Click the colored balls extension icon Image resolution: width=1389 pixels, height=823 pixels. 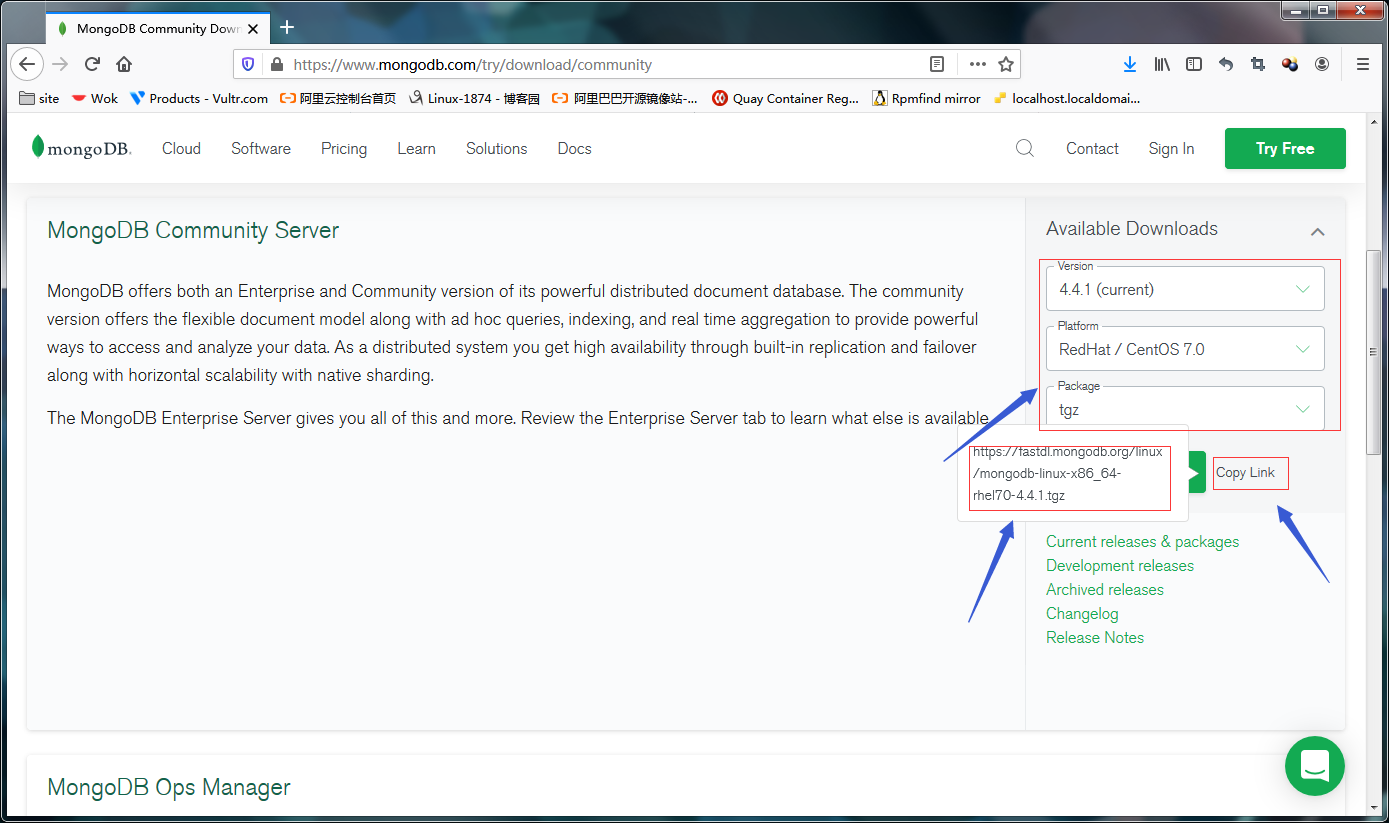(1290, 64)
